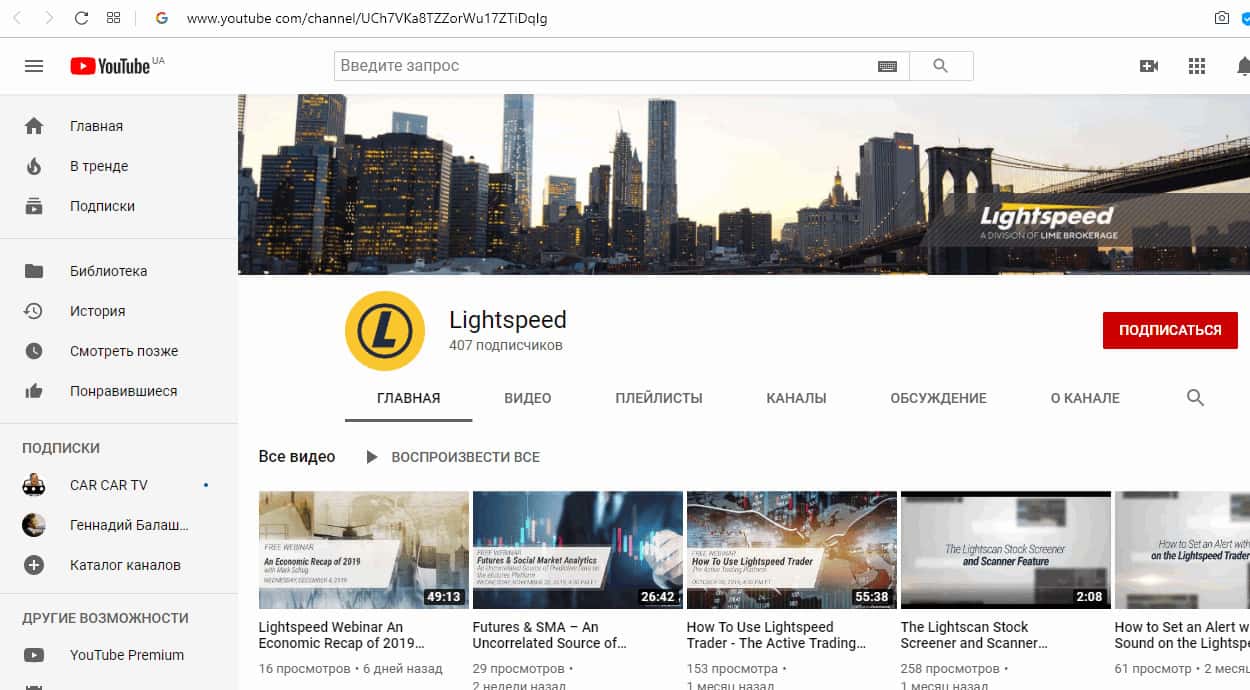Click the camera snapshot icon in address bar

pos(1221,18)
